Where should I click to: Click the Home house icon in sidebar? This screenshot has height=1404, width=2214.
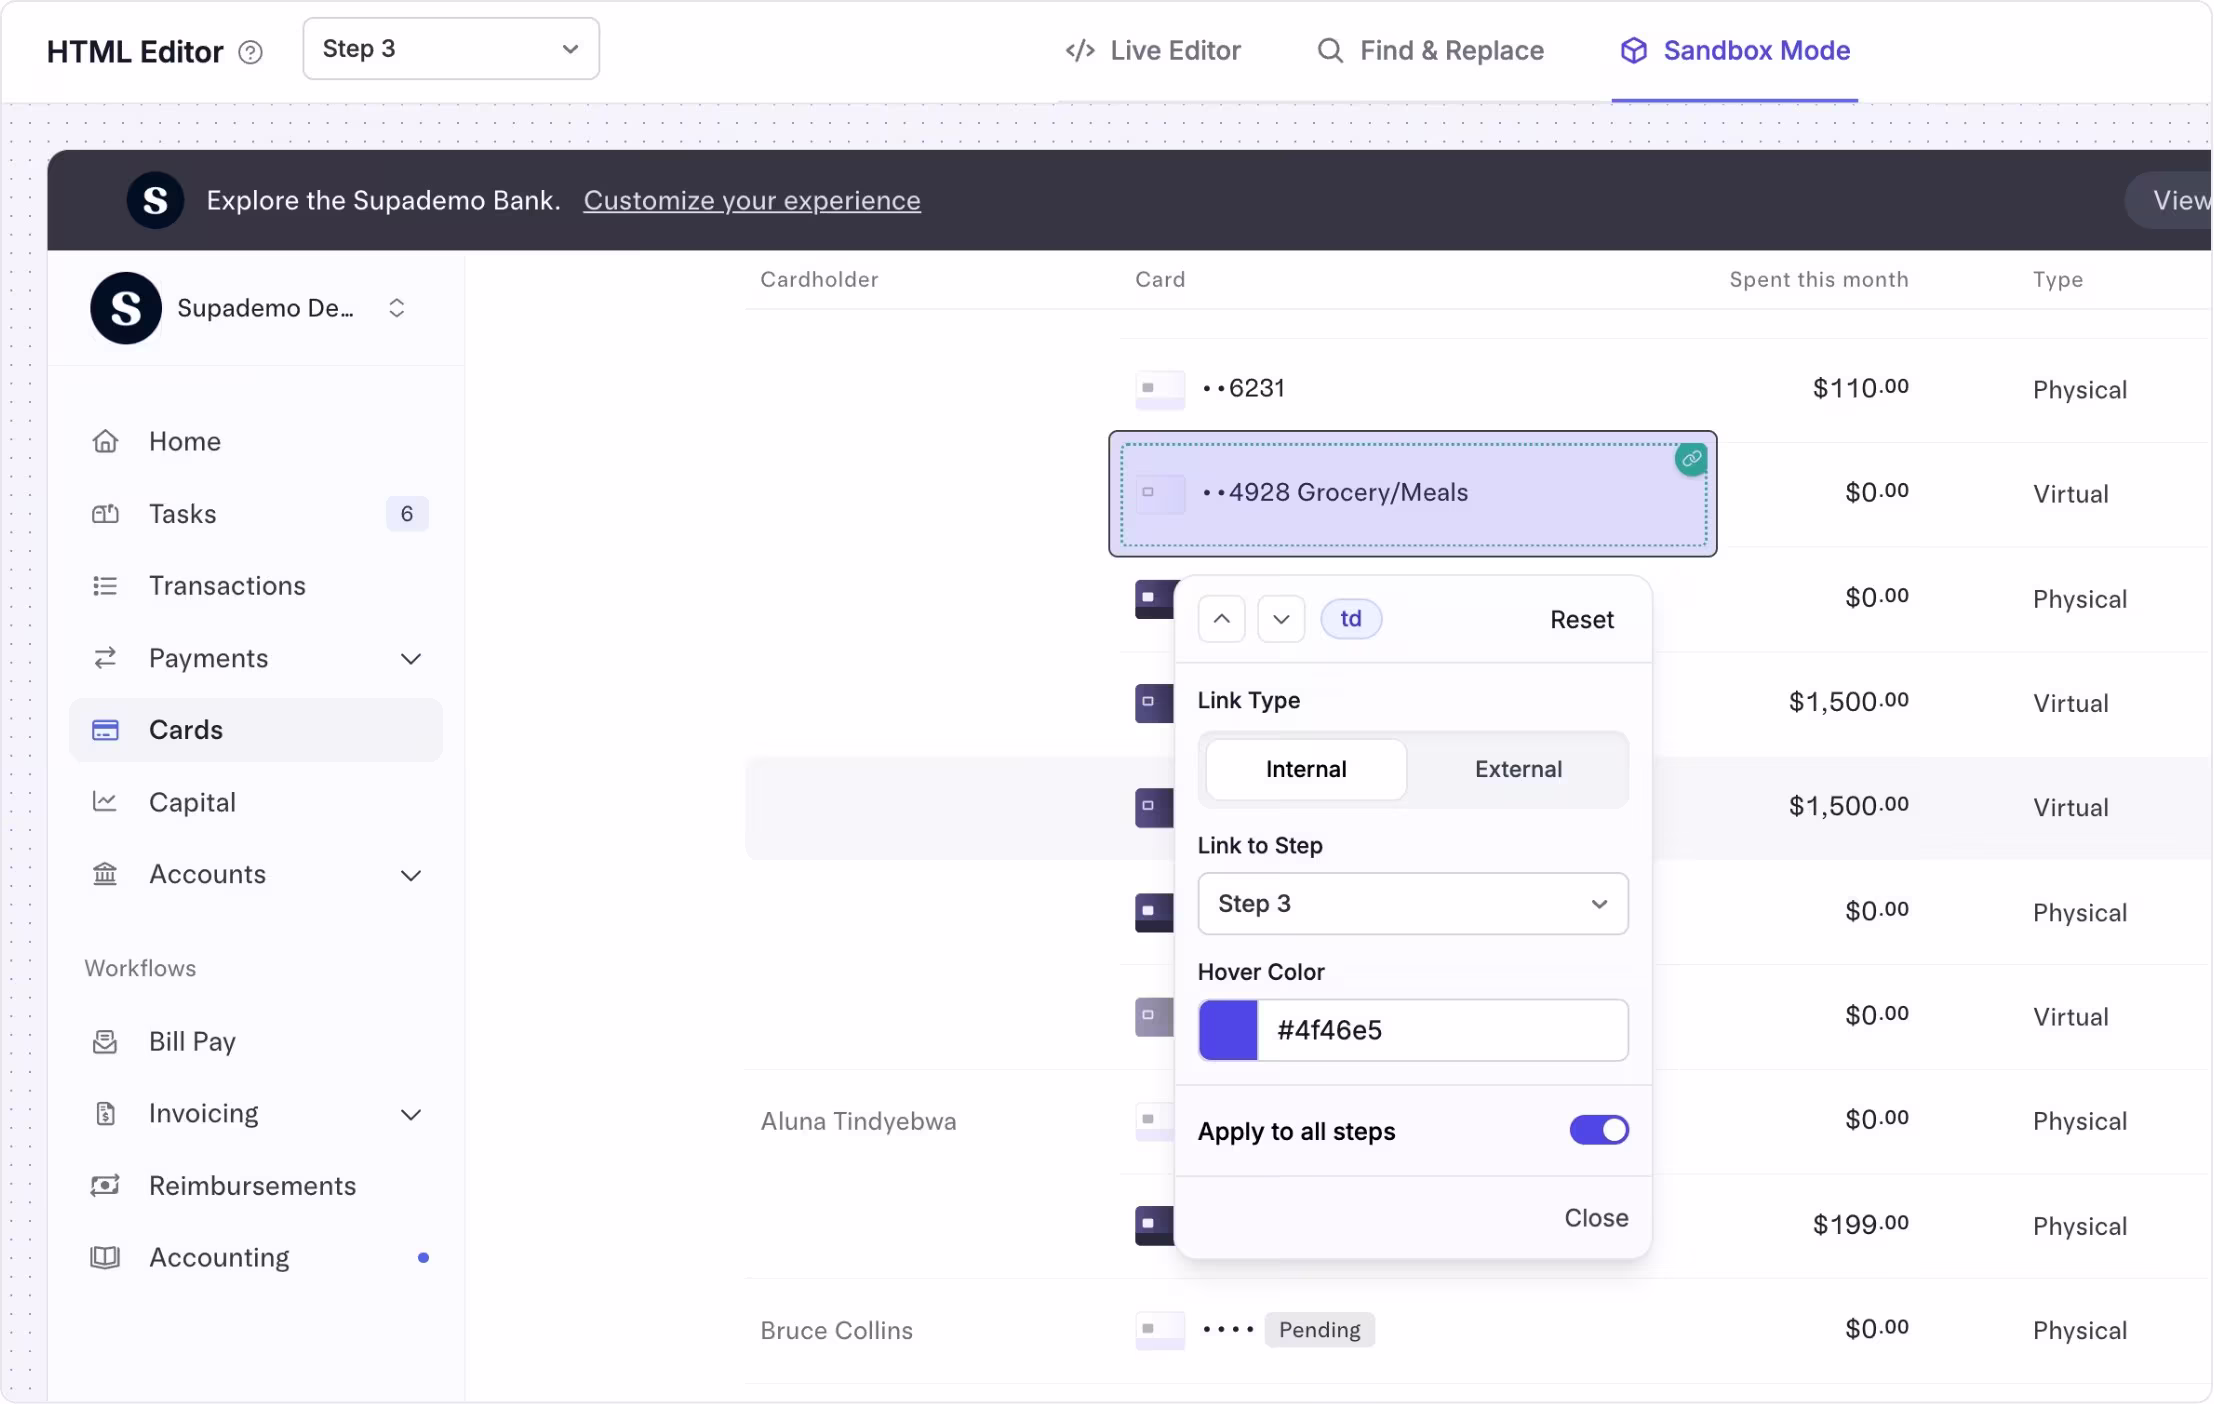click(x=105, y=441)
